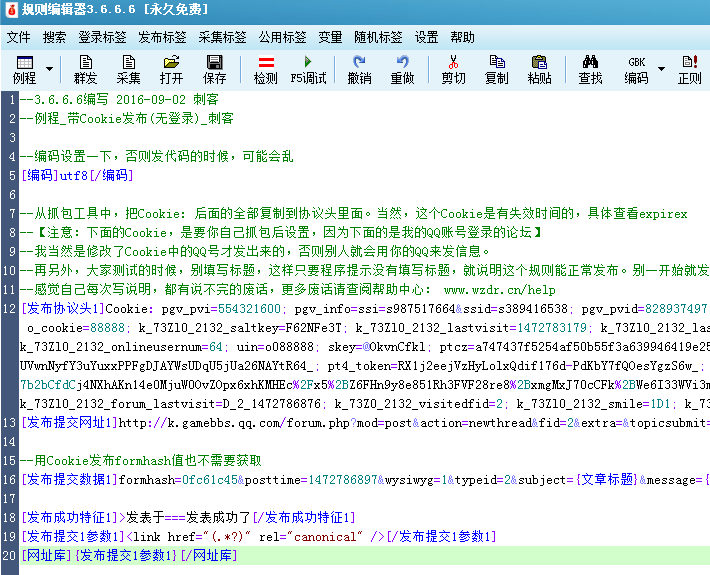Image resolution: width=710 pixels, height=575 pixels.
Task: Click the [发布成功特征1] tag on line 18
Action: tap(69, 518)
